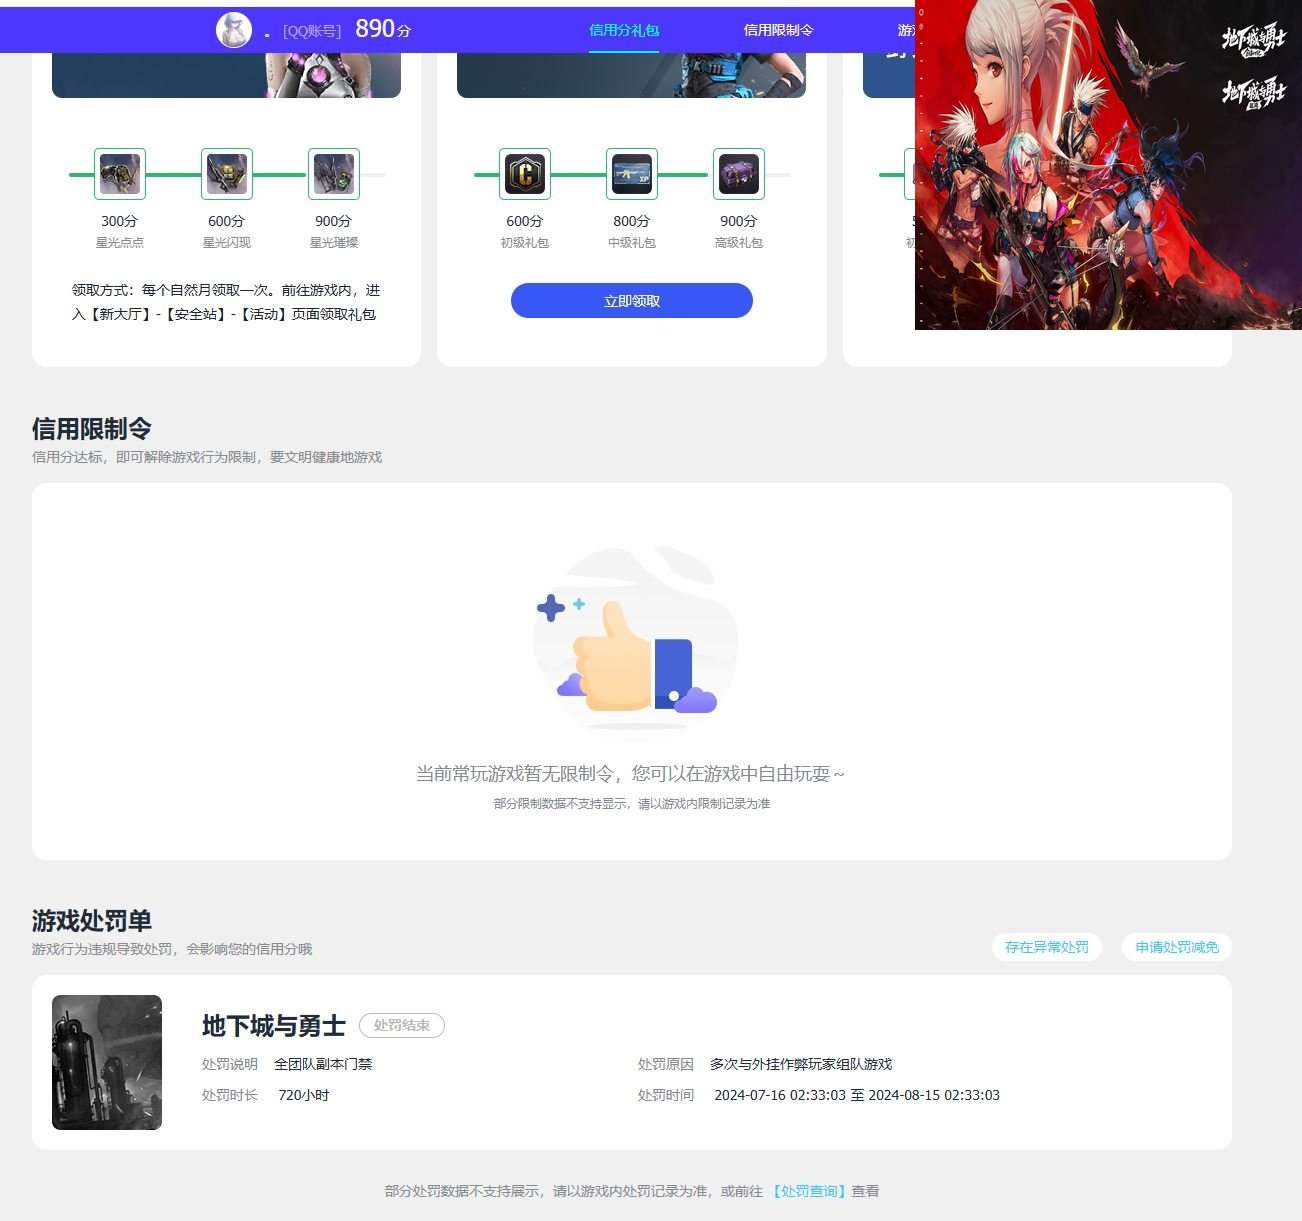Click the 多次与外挂作弊玩家组队游戏 penalty reason
Image resolution: width=1302 pixels, height=1221 pixels.
coord(801,1064)
